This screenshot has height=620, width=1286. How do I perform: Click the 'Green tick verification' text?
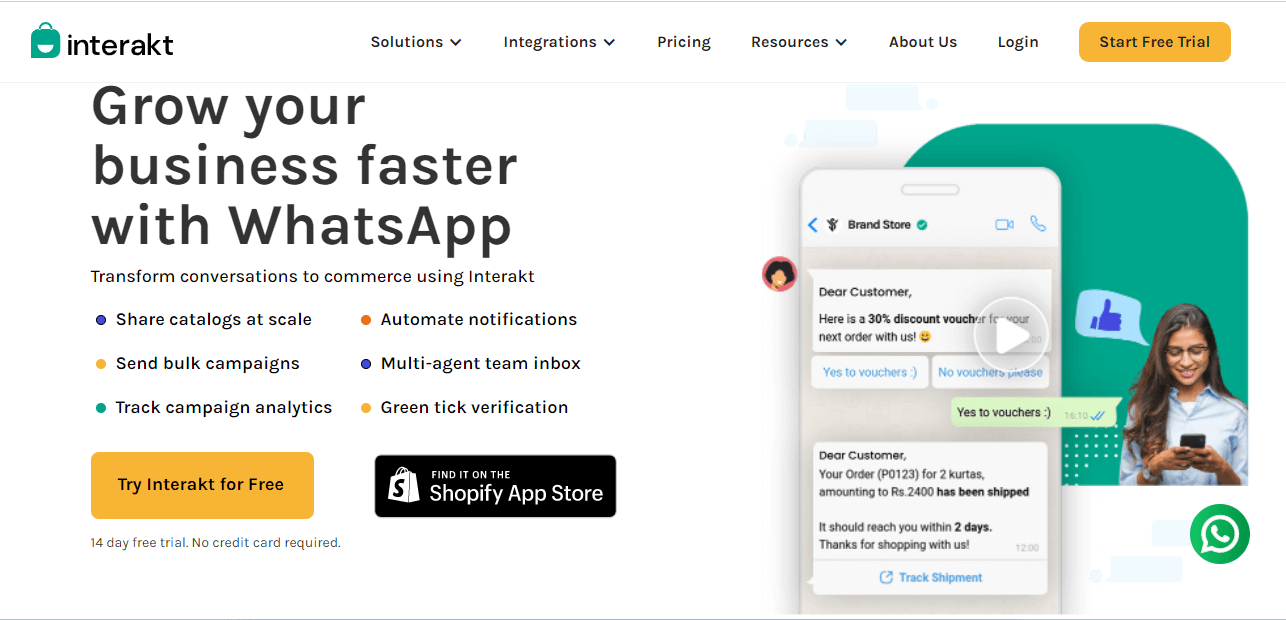click(475, 408)
